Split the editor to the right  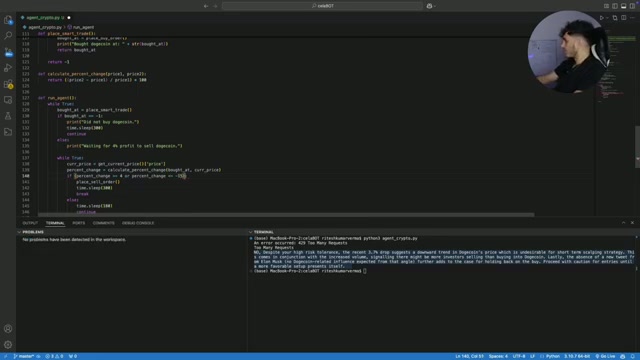(624, 18)
